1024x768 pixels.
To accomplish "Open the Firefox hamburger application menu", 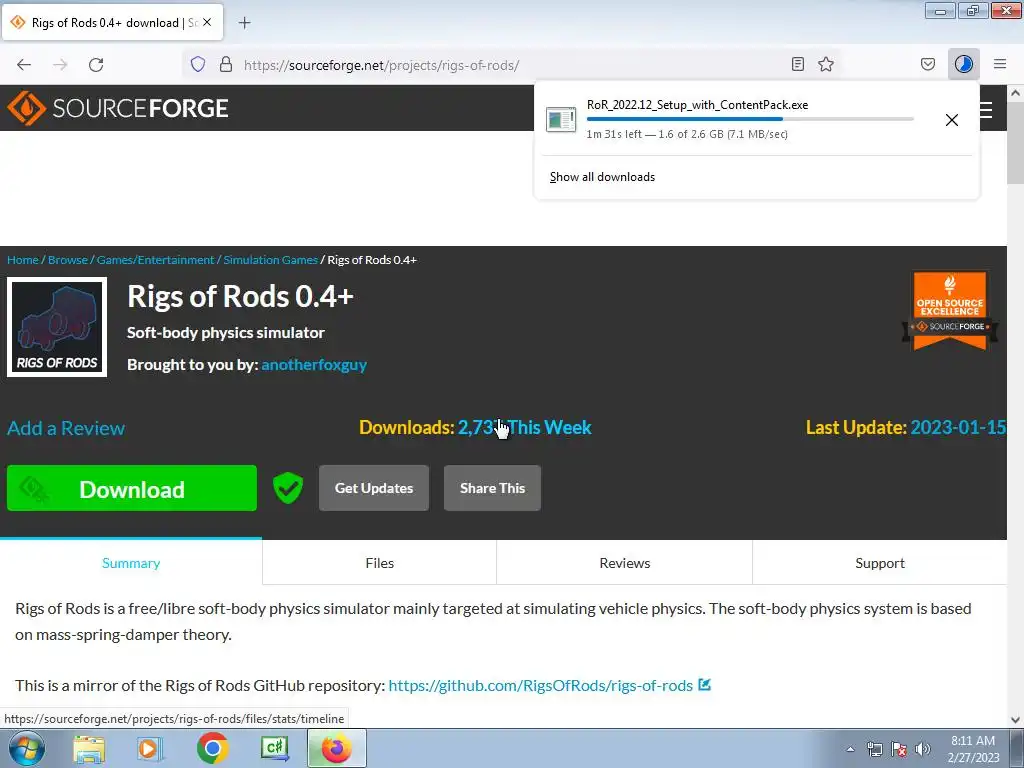I will [1000, 64].
